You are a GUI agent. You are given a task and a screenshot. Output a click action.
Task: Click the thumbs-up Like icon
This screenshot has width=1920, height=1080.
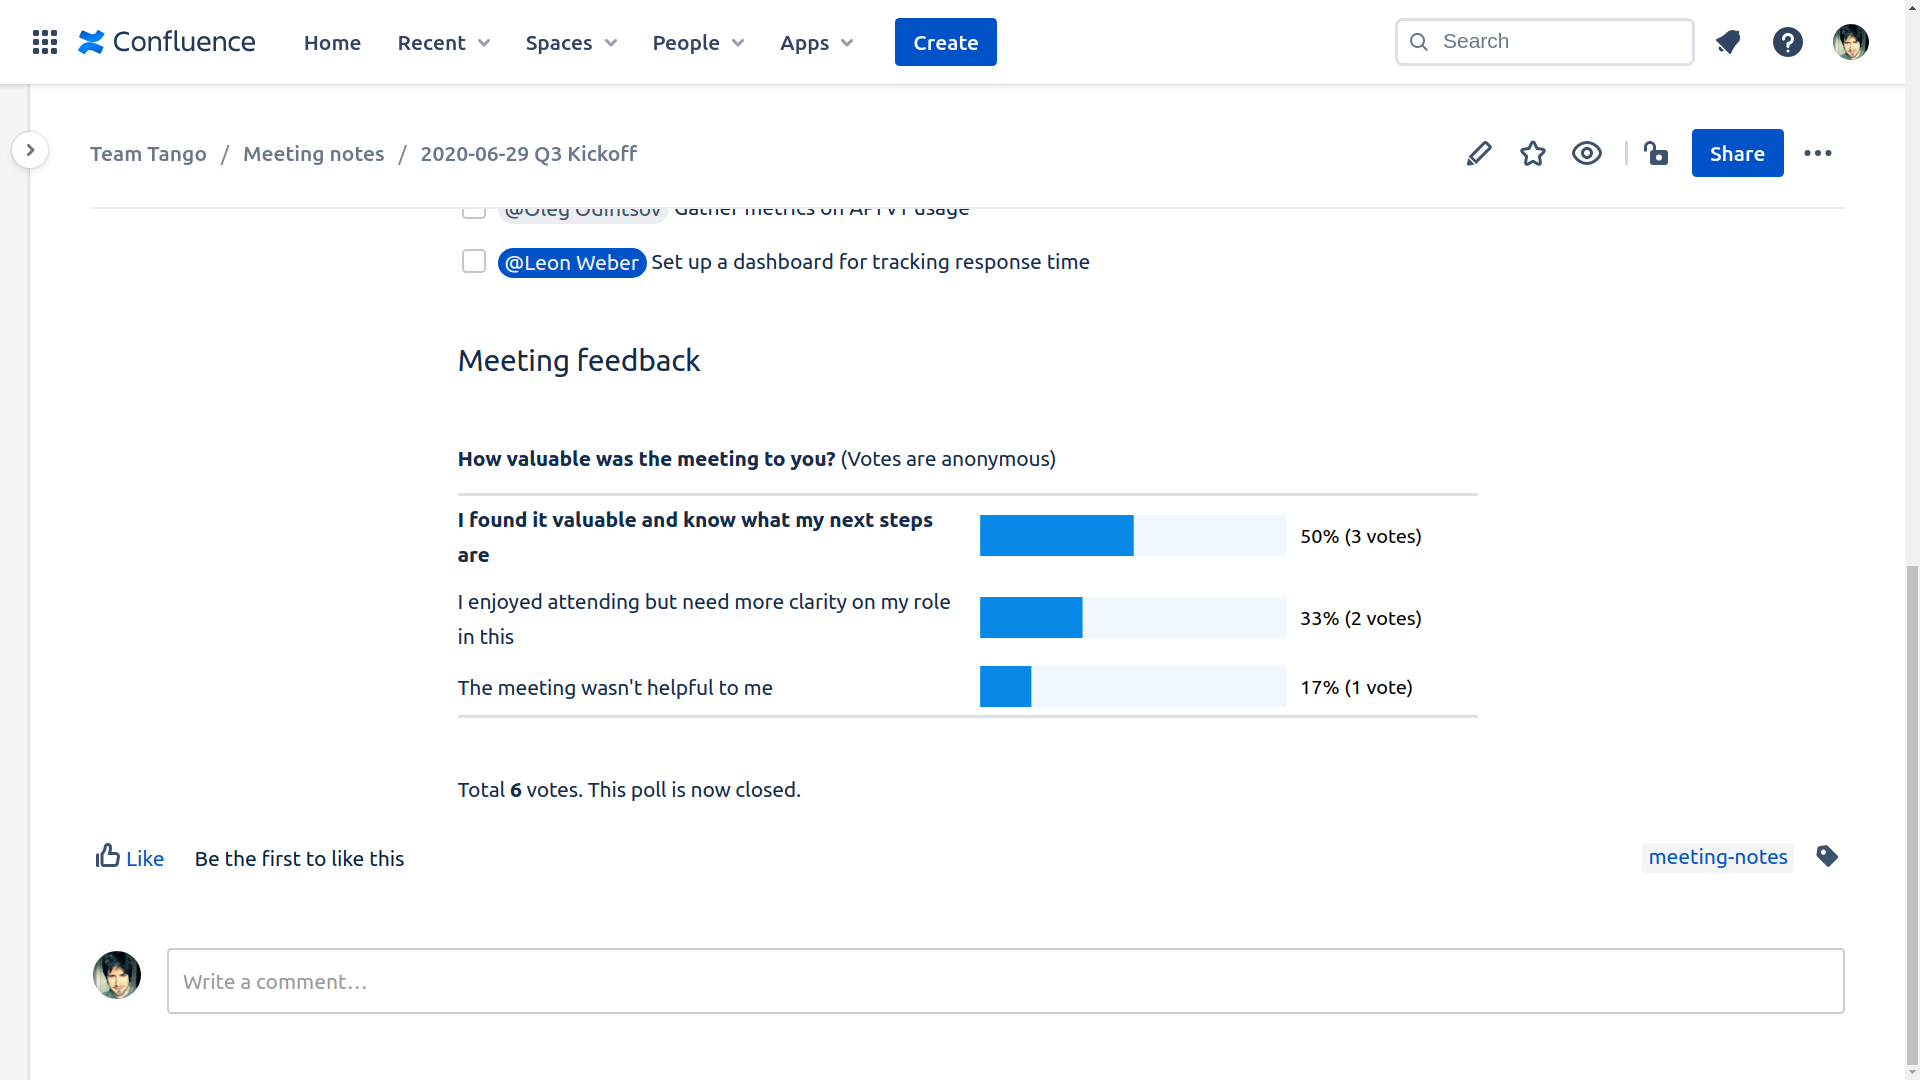[108, 856]
